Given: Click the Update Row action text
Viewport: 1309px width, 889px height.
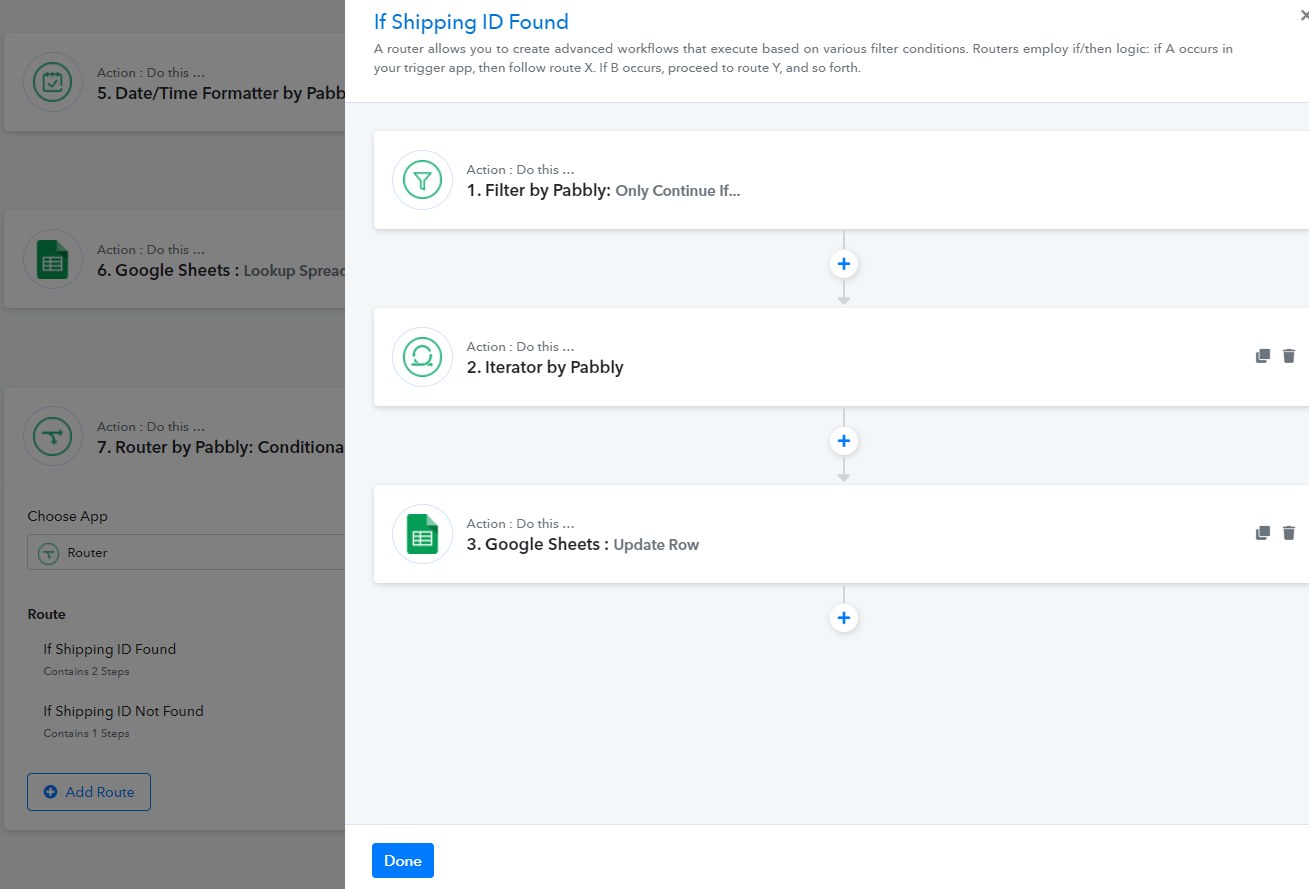Looking at the screenshot, I should (656, 545).
